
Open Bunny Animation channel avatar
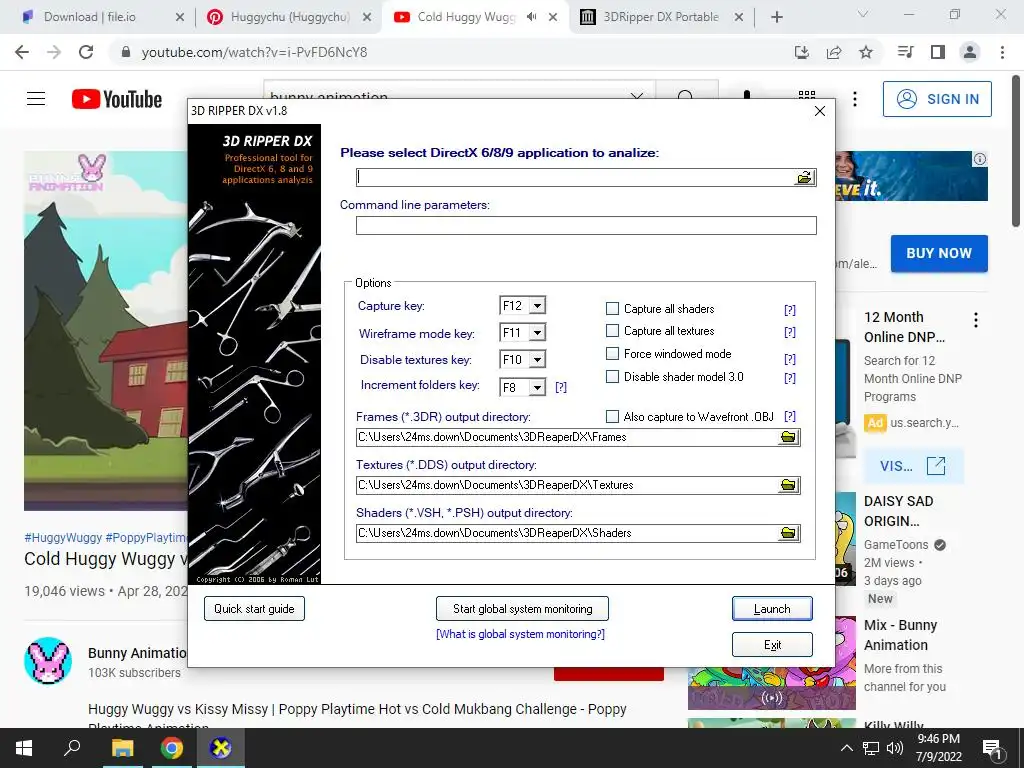(48, 660)
